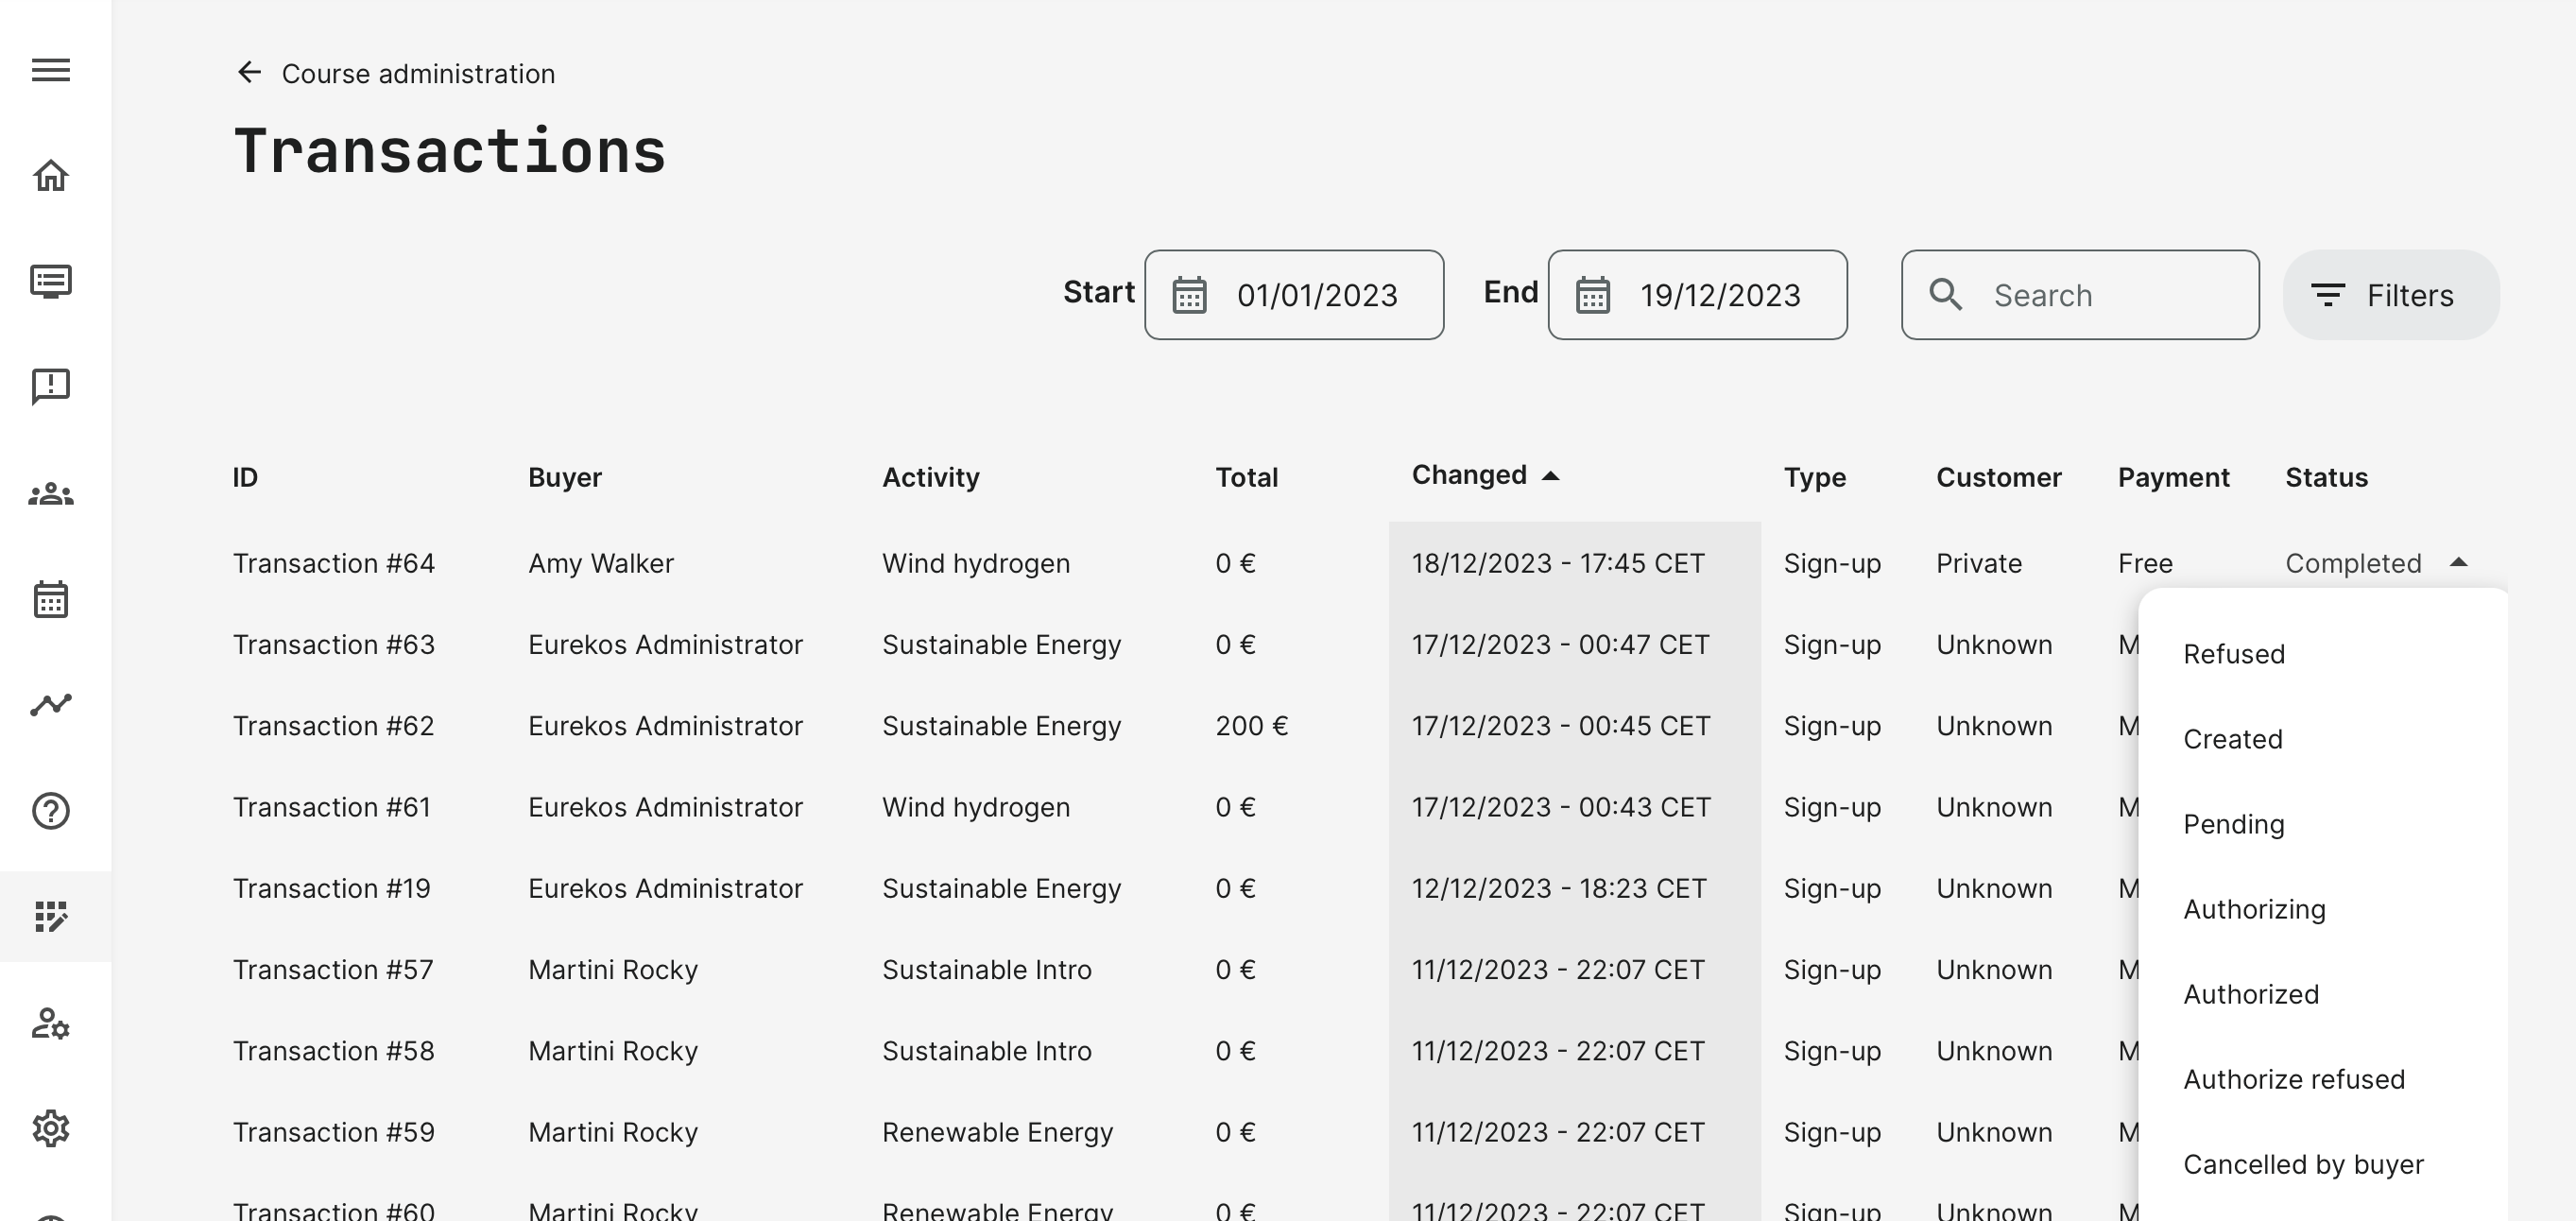Image resolution: width=2576 pixels, height=1221 pixels.
Task: Open the analytics line-chart icon
Action: click(x=51, y=705)
